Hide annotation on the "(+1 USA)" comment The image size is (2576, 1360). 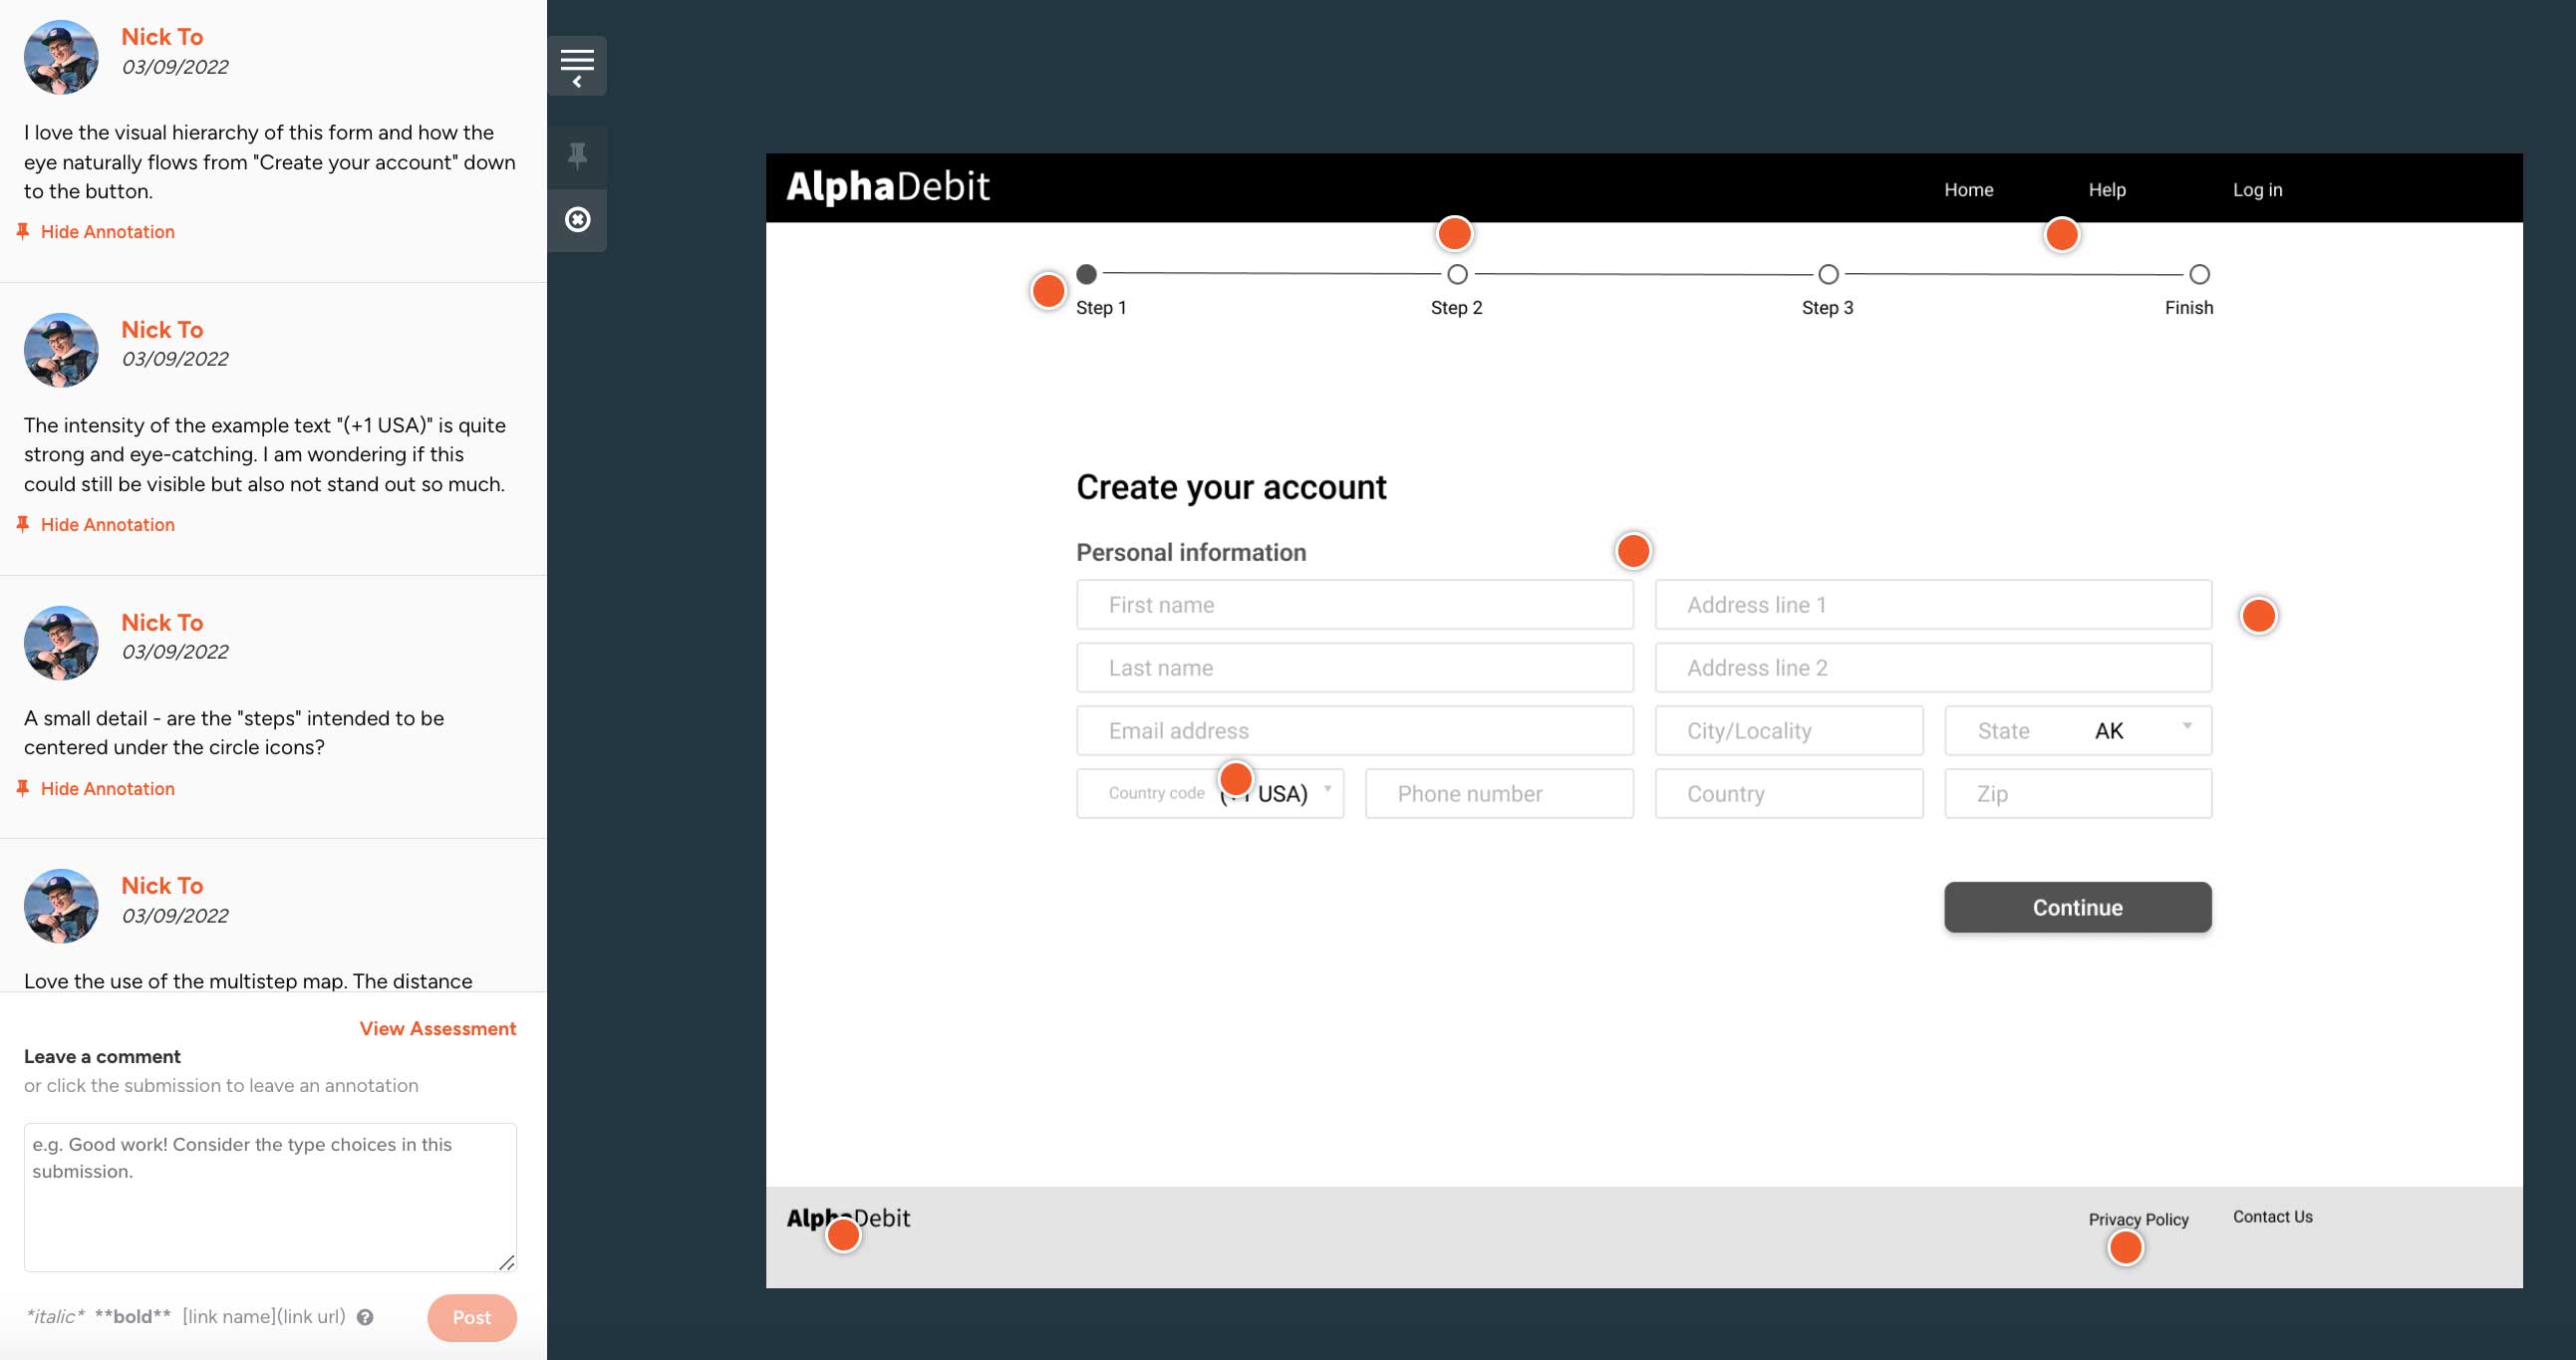coord(107,525)
